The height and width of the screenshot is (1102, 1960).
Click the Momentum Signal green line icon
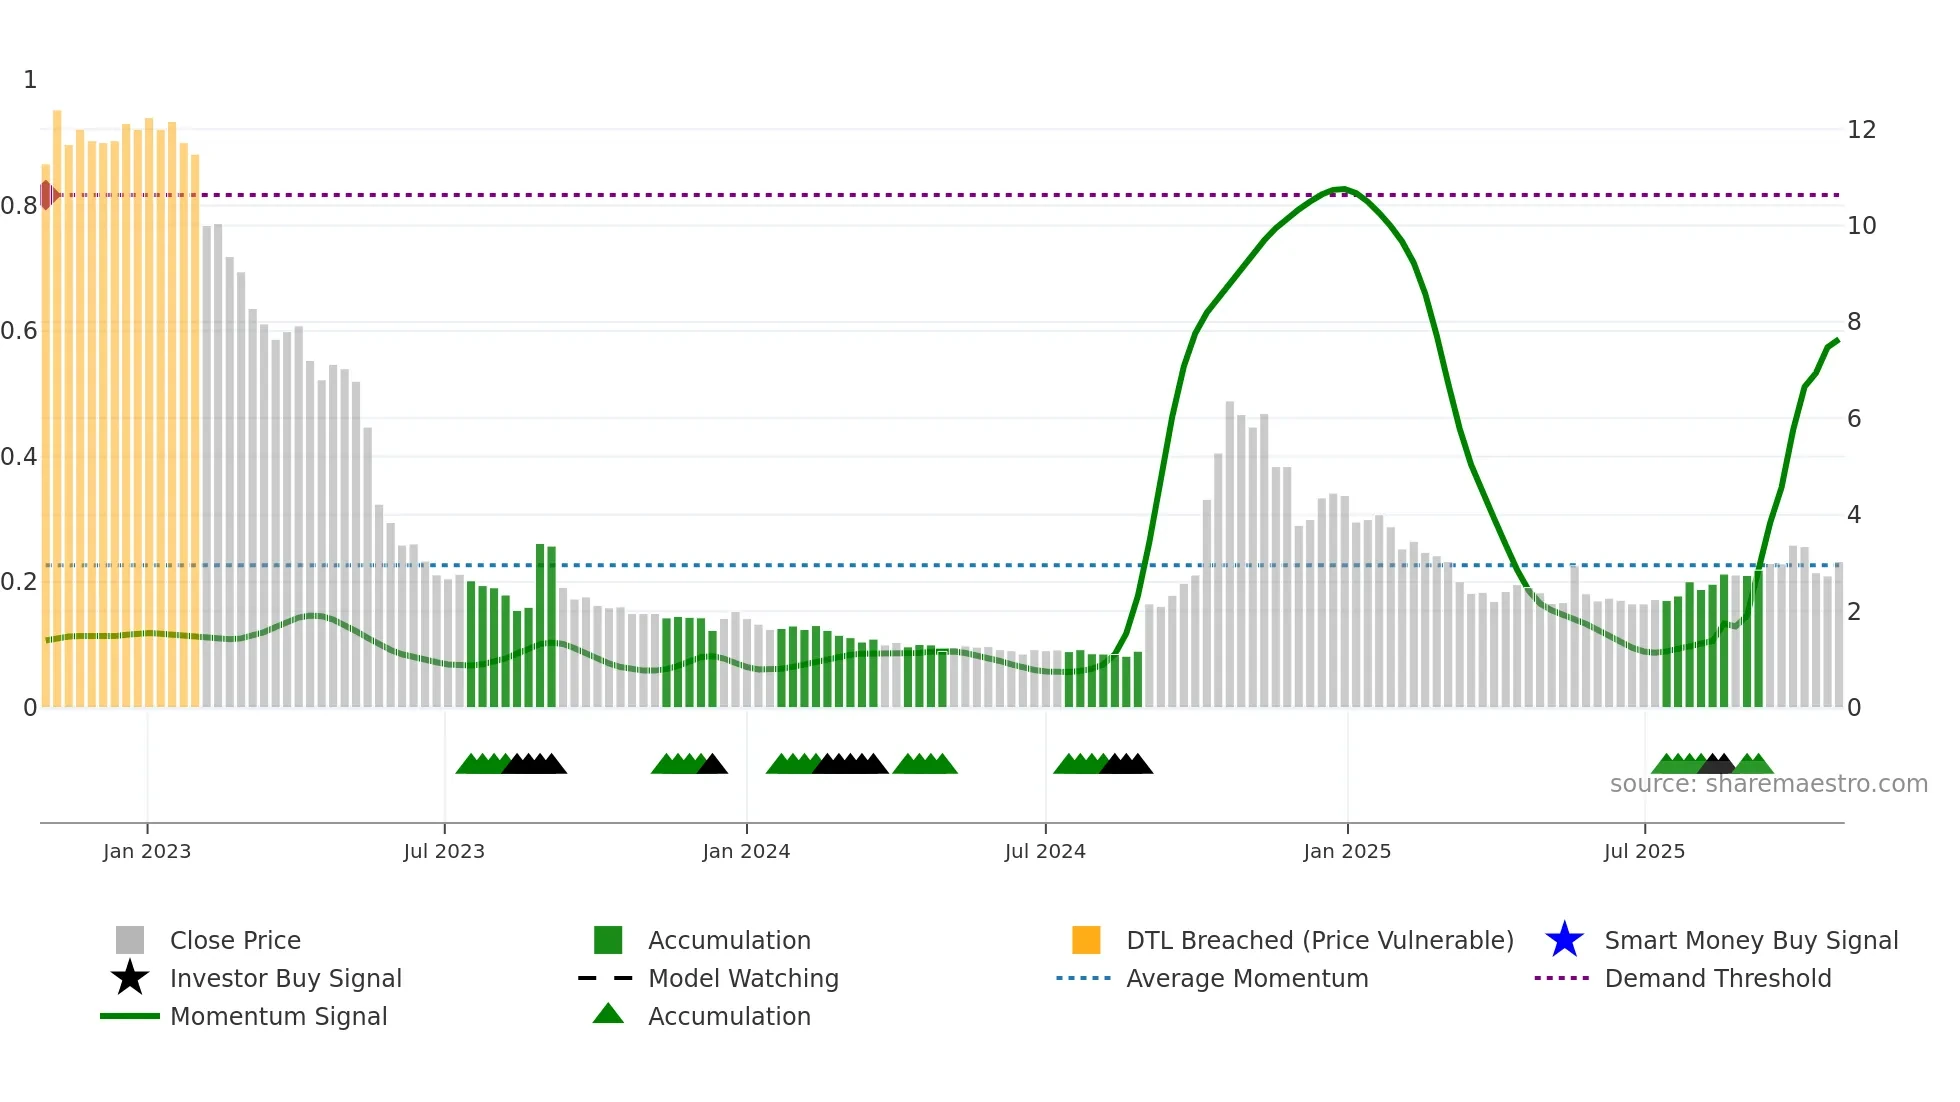[130, 1016]
